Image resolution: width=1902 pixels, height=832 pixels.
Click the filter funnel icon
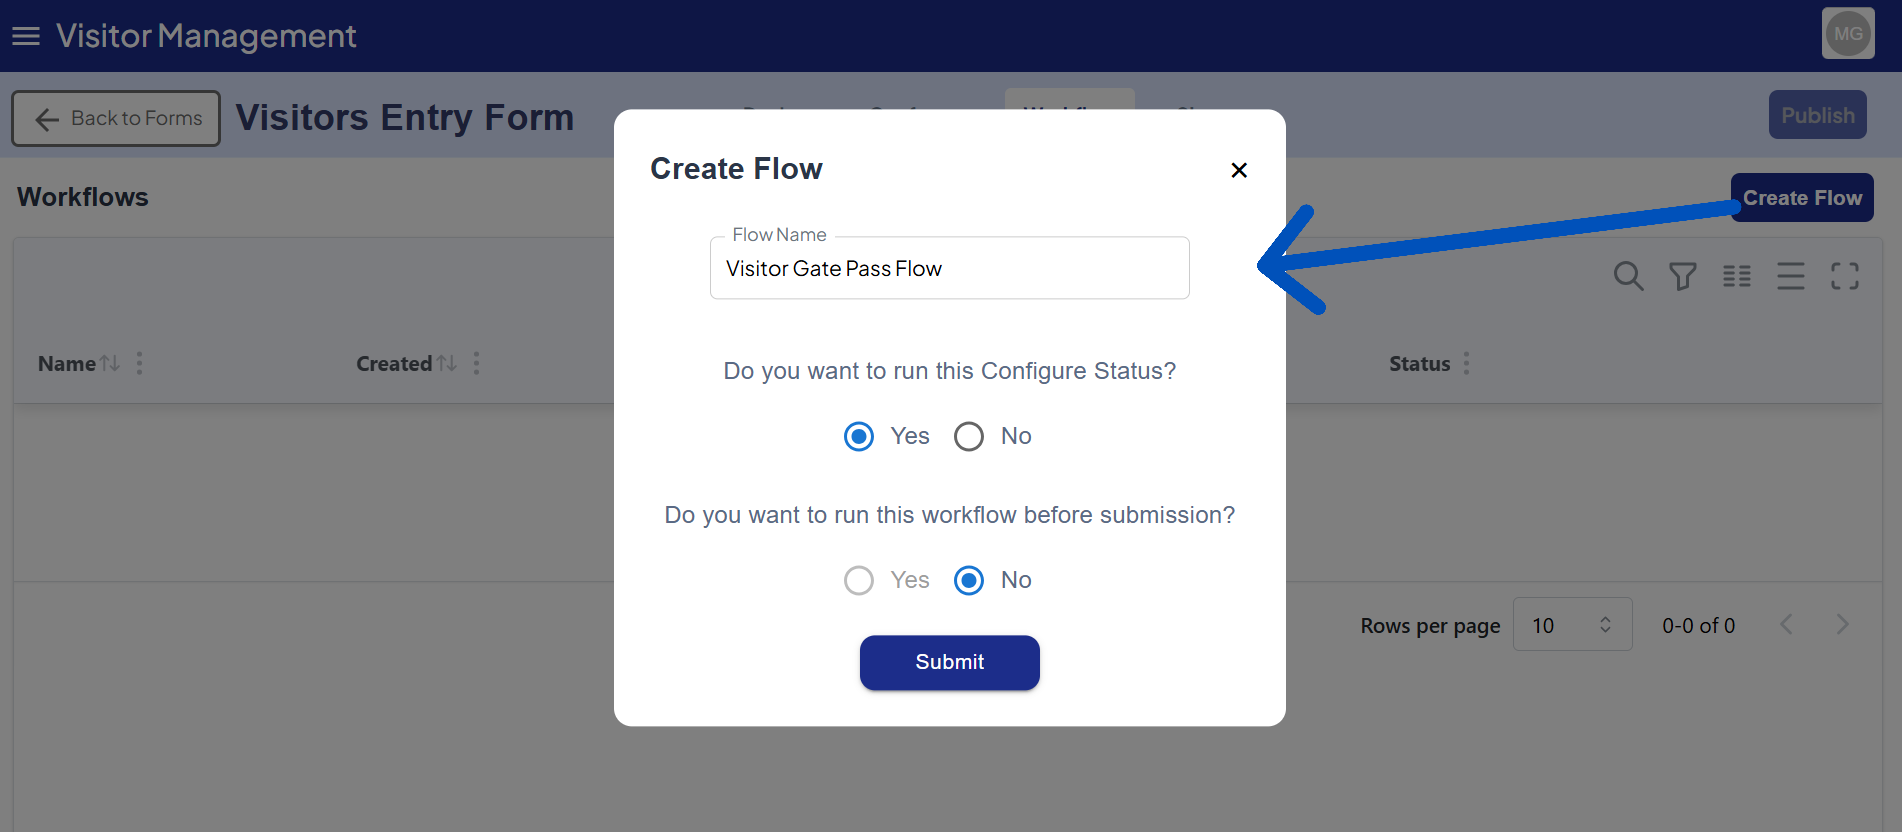click(x=1682, y=276)
